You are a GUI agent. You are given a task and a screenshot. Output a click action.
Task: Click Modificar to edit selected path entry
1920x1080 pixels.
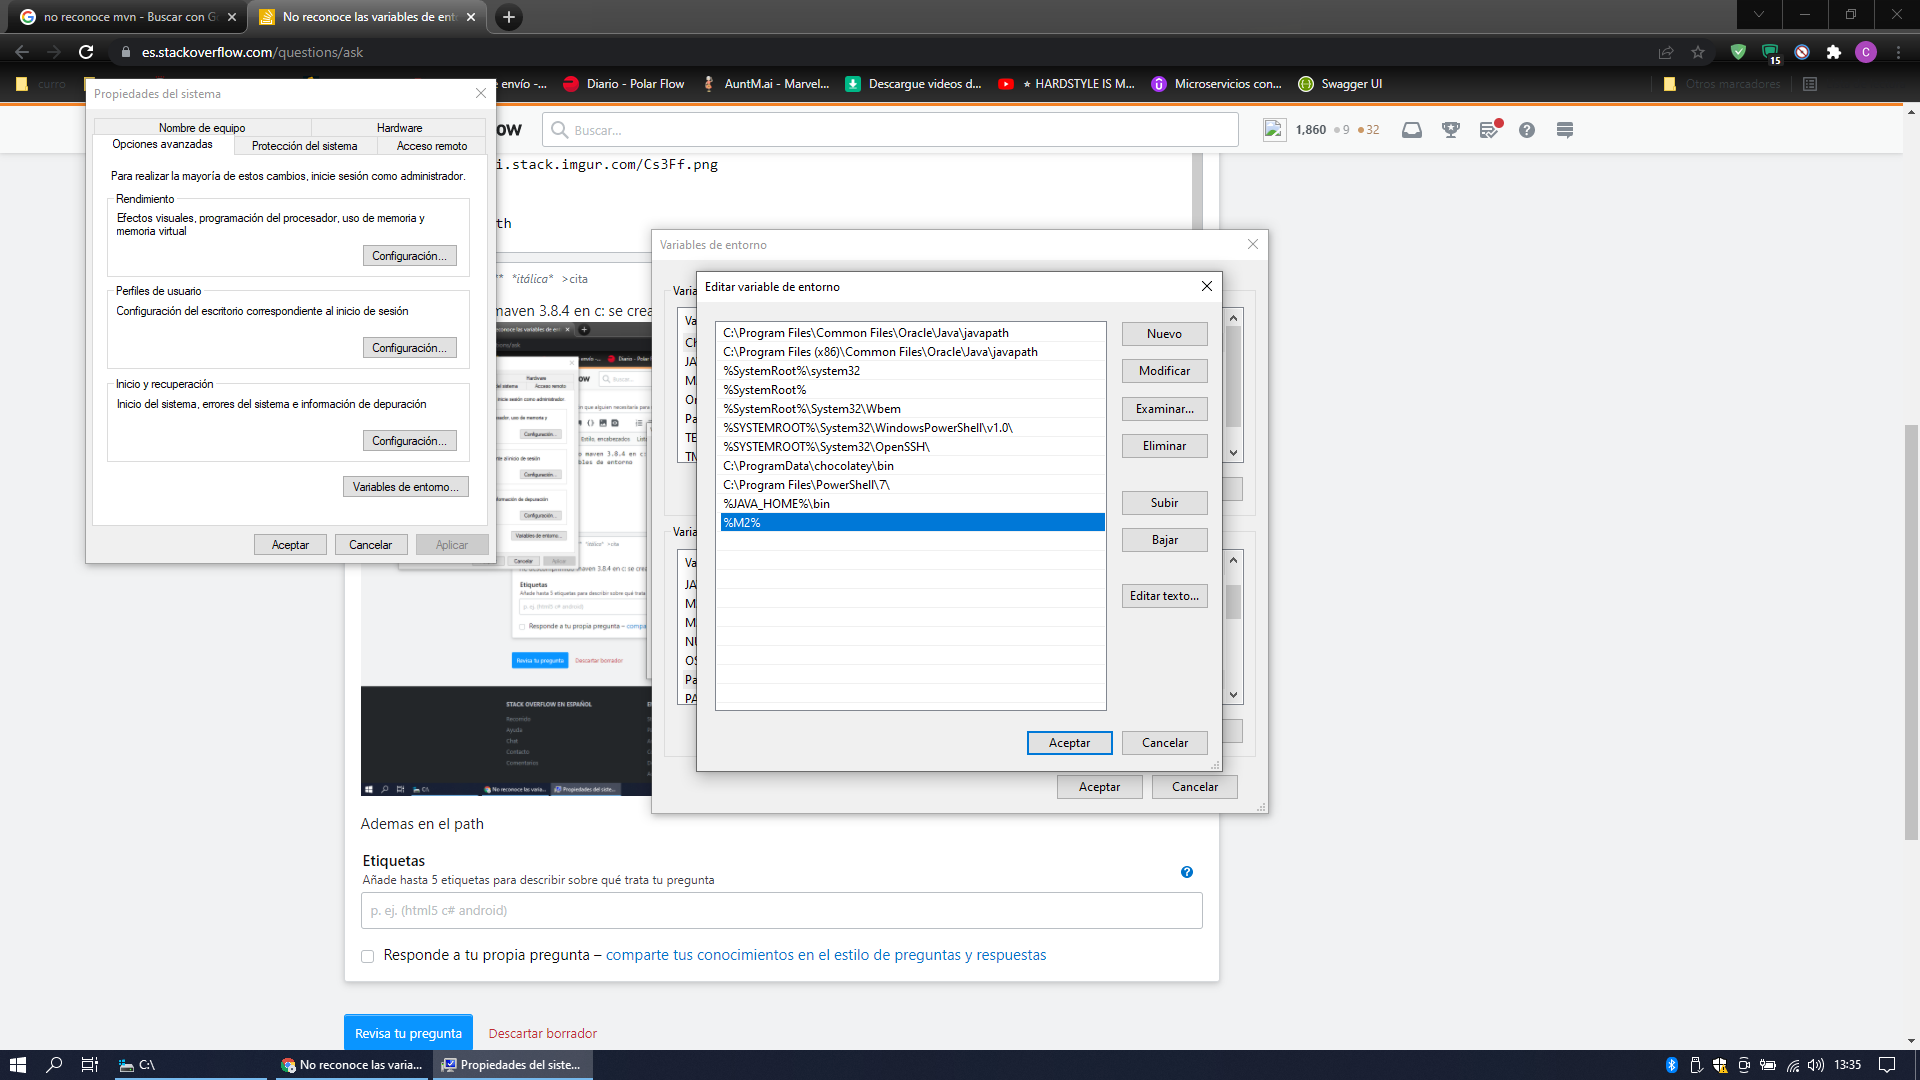click(1164, 371)
